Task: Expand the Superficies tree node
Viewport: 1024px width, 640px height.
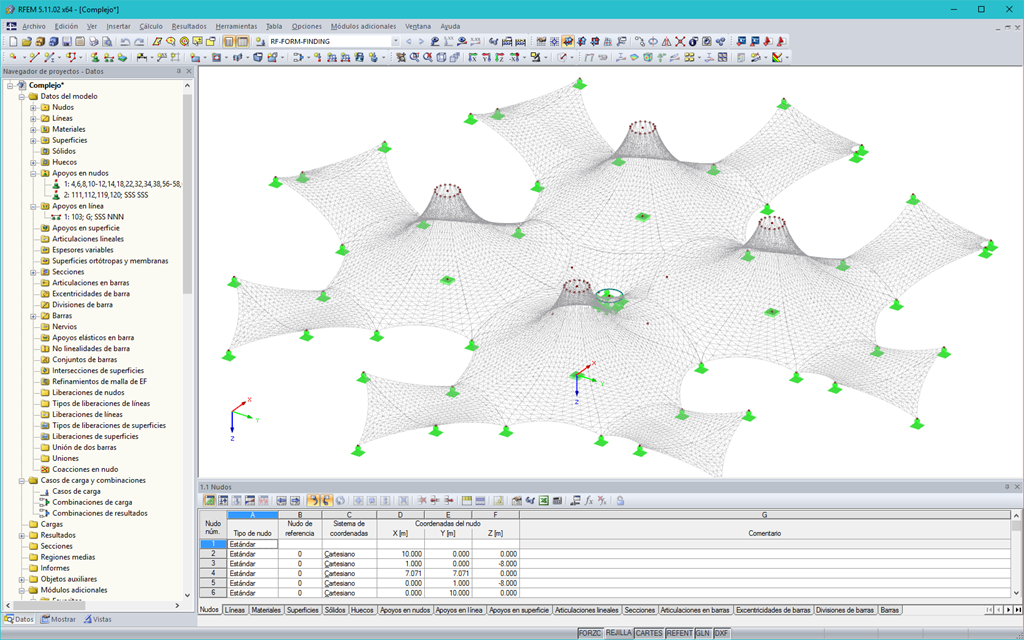Action: (33, 140)
